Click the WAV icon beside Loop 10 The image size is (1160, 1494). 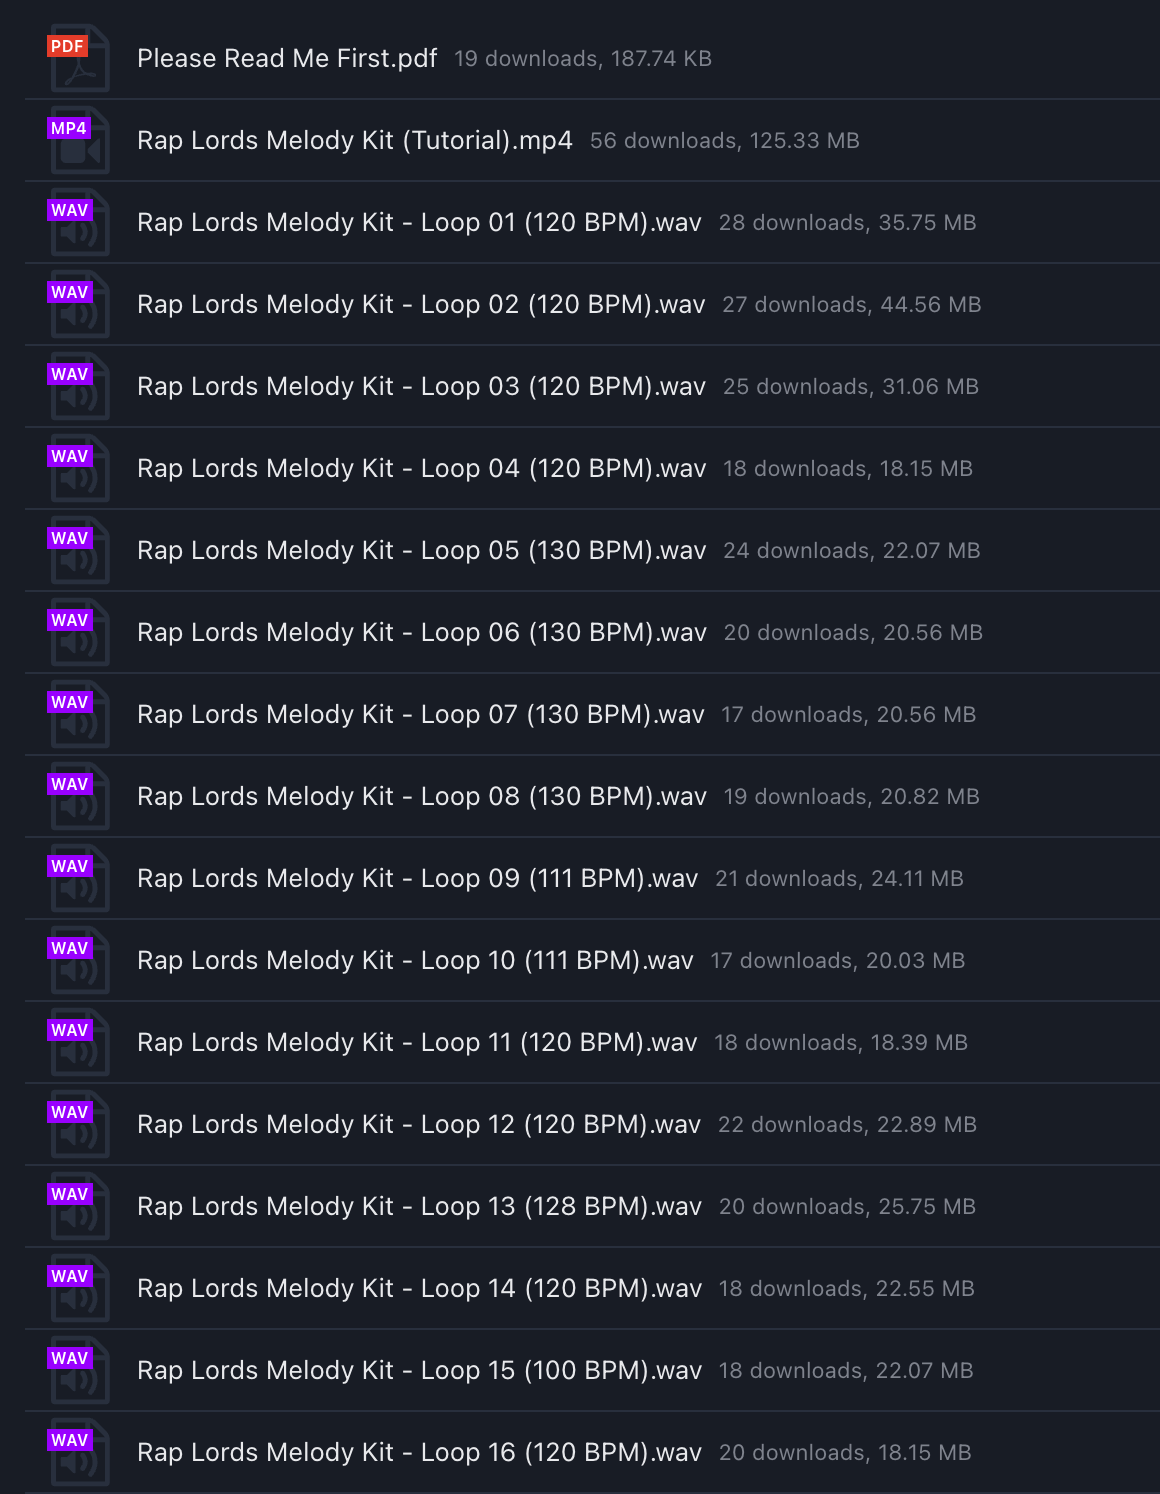point(78,960)
